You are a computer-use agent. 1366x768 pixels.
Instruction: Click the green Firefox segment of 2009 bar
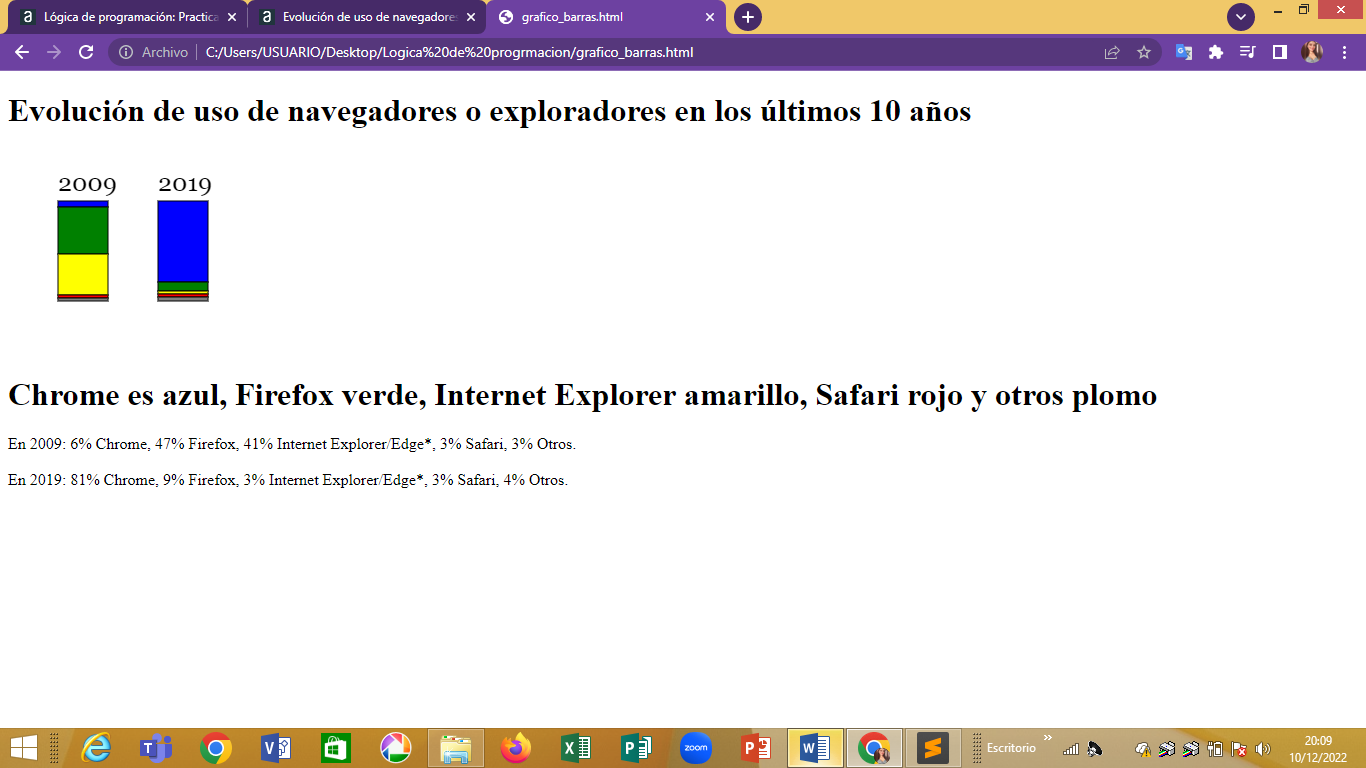[83, 230]
